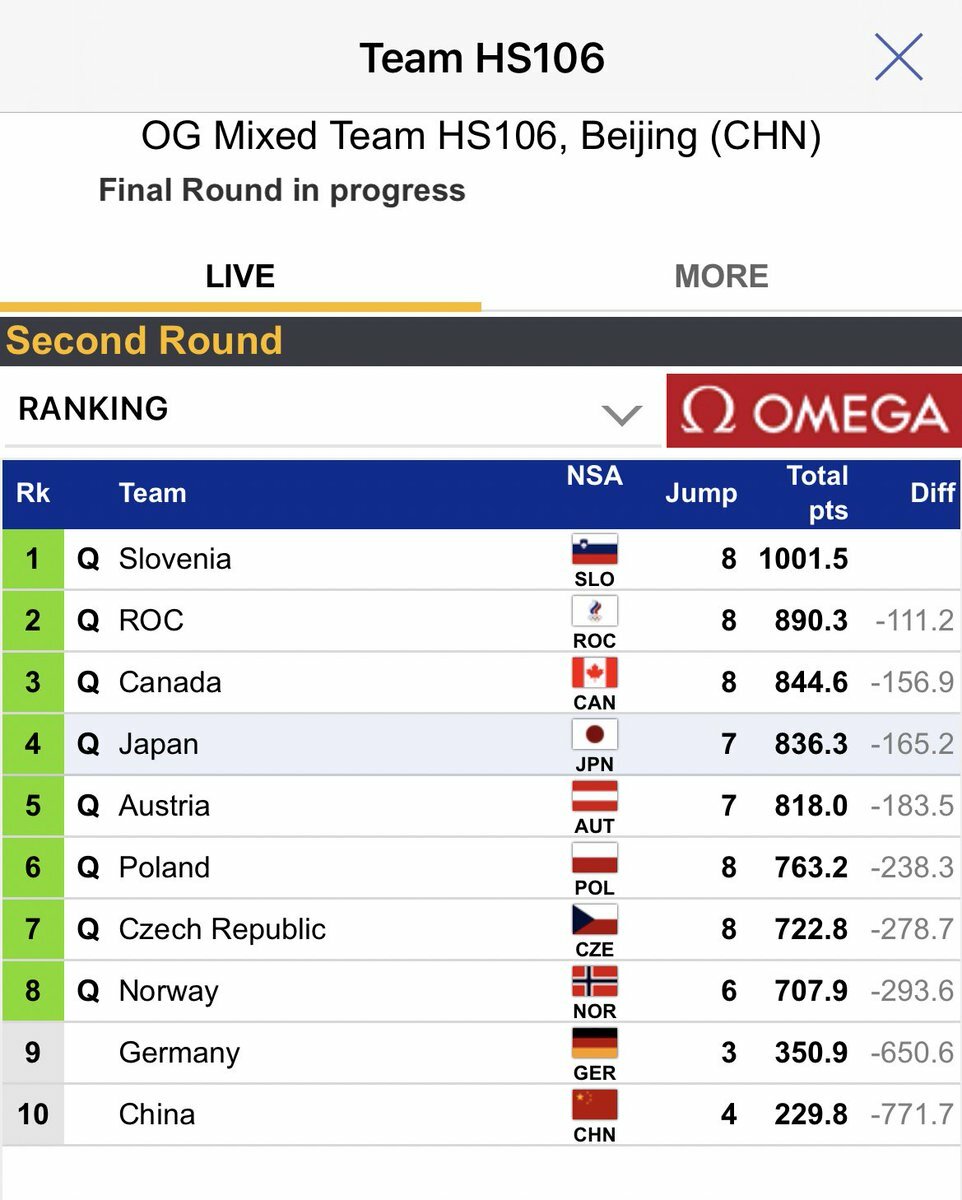Select the China team name
962x1200 pixels.
(x=157, y=1114)
